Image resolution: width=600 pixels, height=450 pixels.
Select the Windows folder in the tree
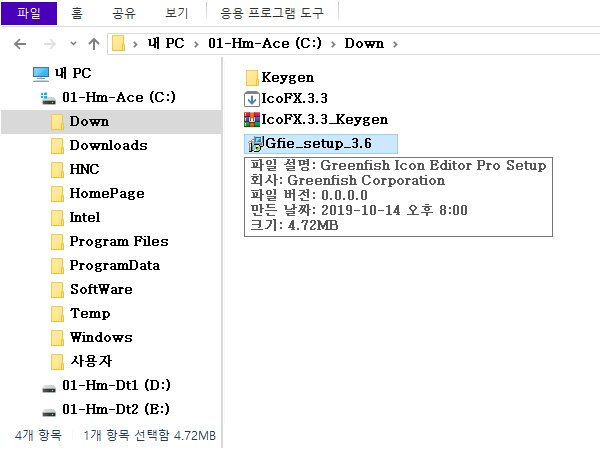[x=101, y=338]
